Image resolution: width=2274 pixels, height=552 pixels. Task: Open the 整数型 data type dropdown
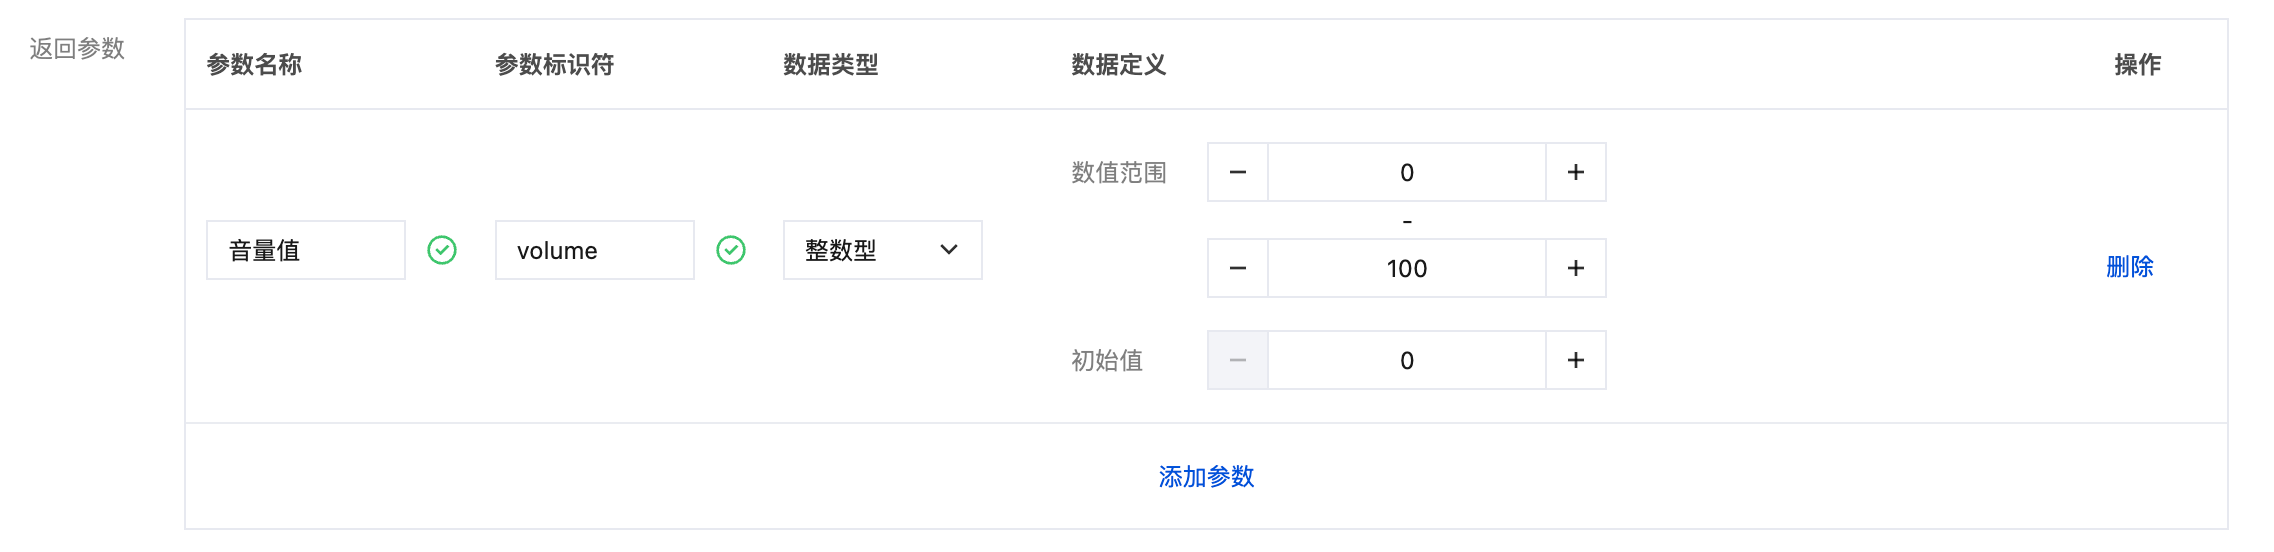882,250
